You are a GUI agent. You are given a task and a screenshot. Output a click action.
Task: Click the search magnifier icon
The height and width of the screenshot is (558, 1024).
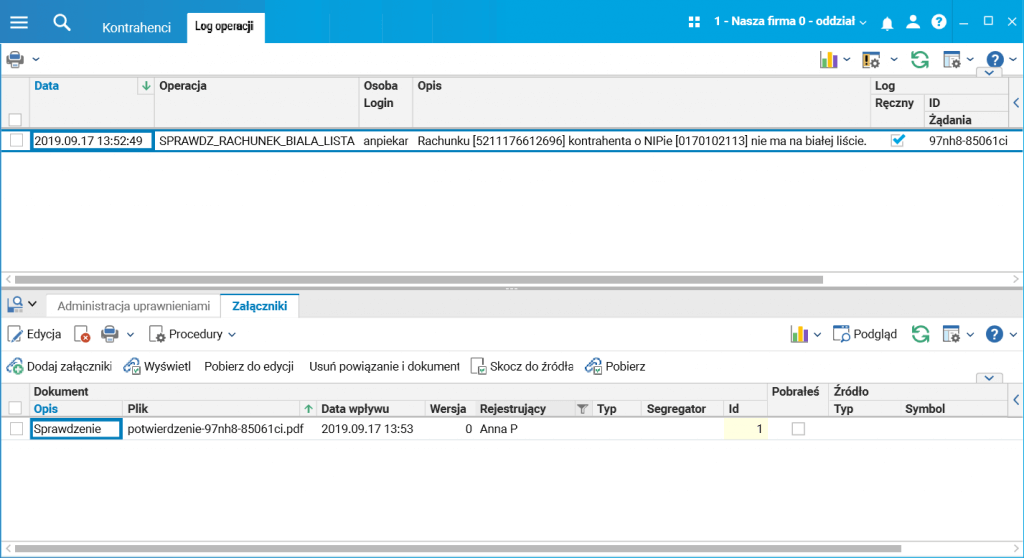[62, 23]
